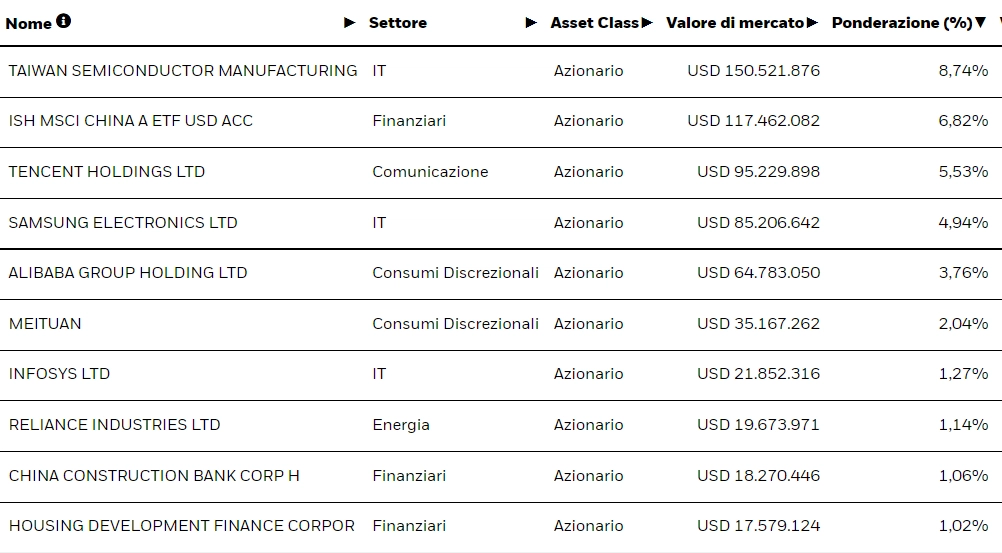Click the Ponderazione (%) header label

(901, 22)
